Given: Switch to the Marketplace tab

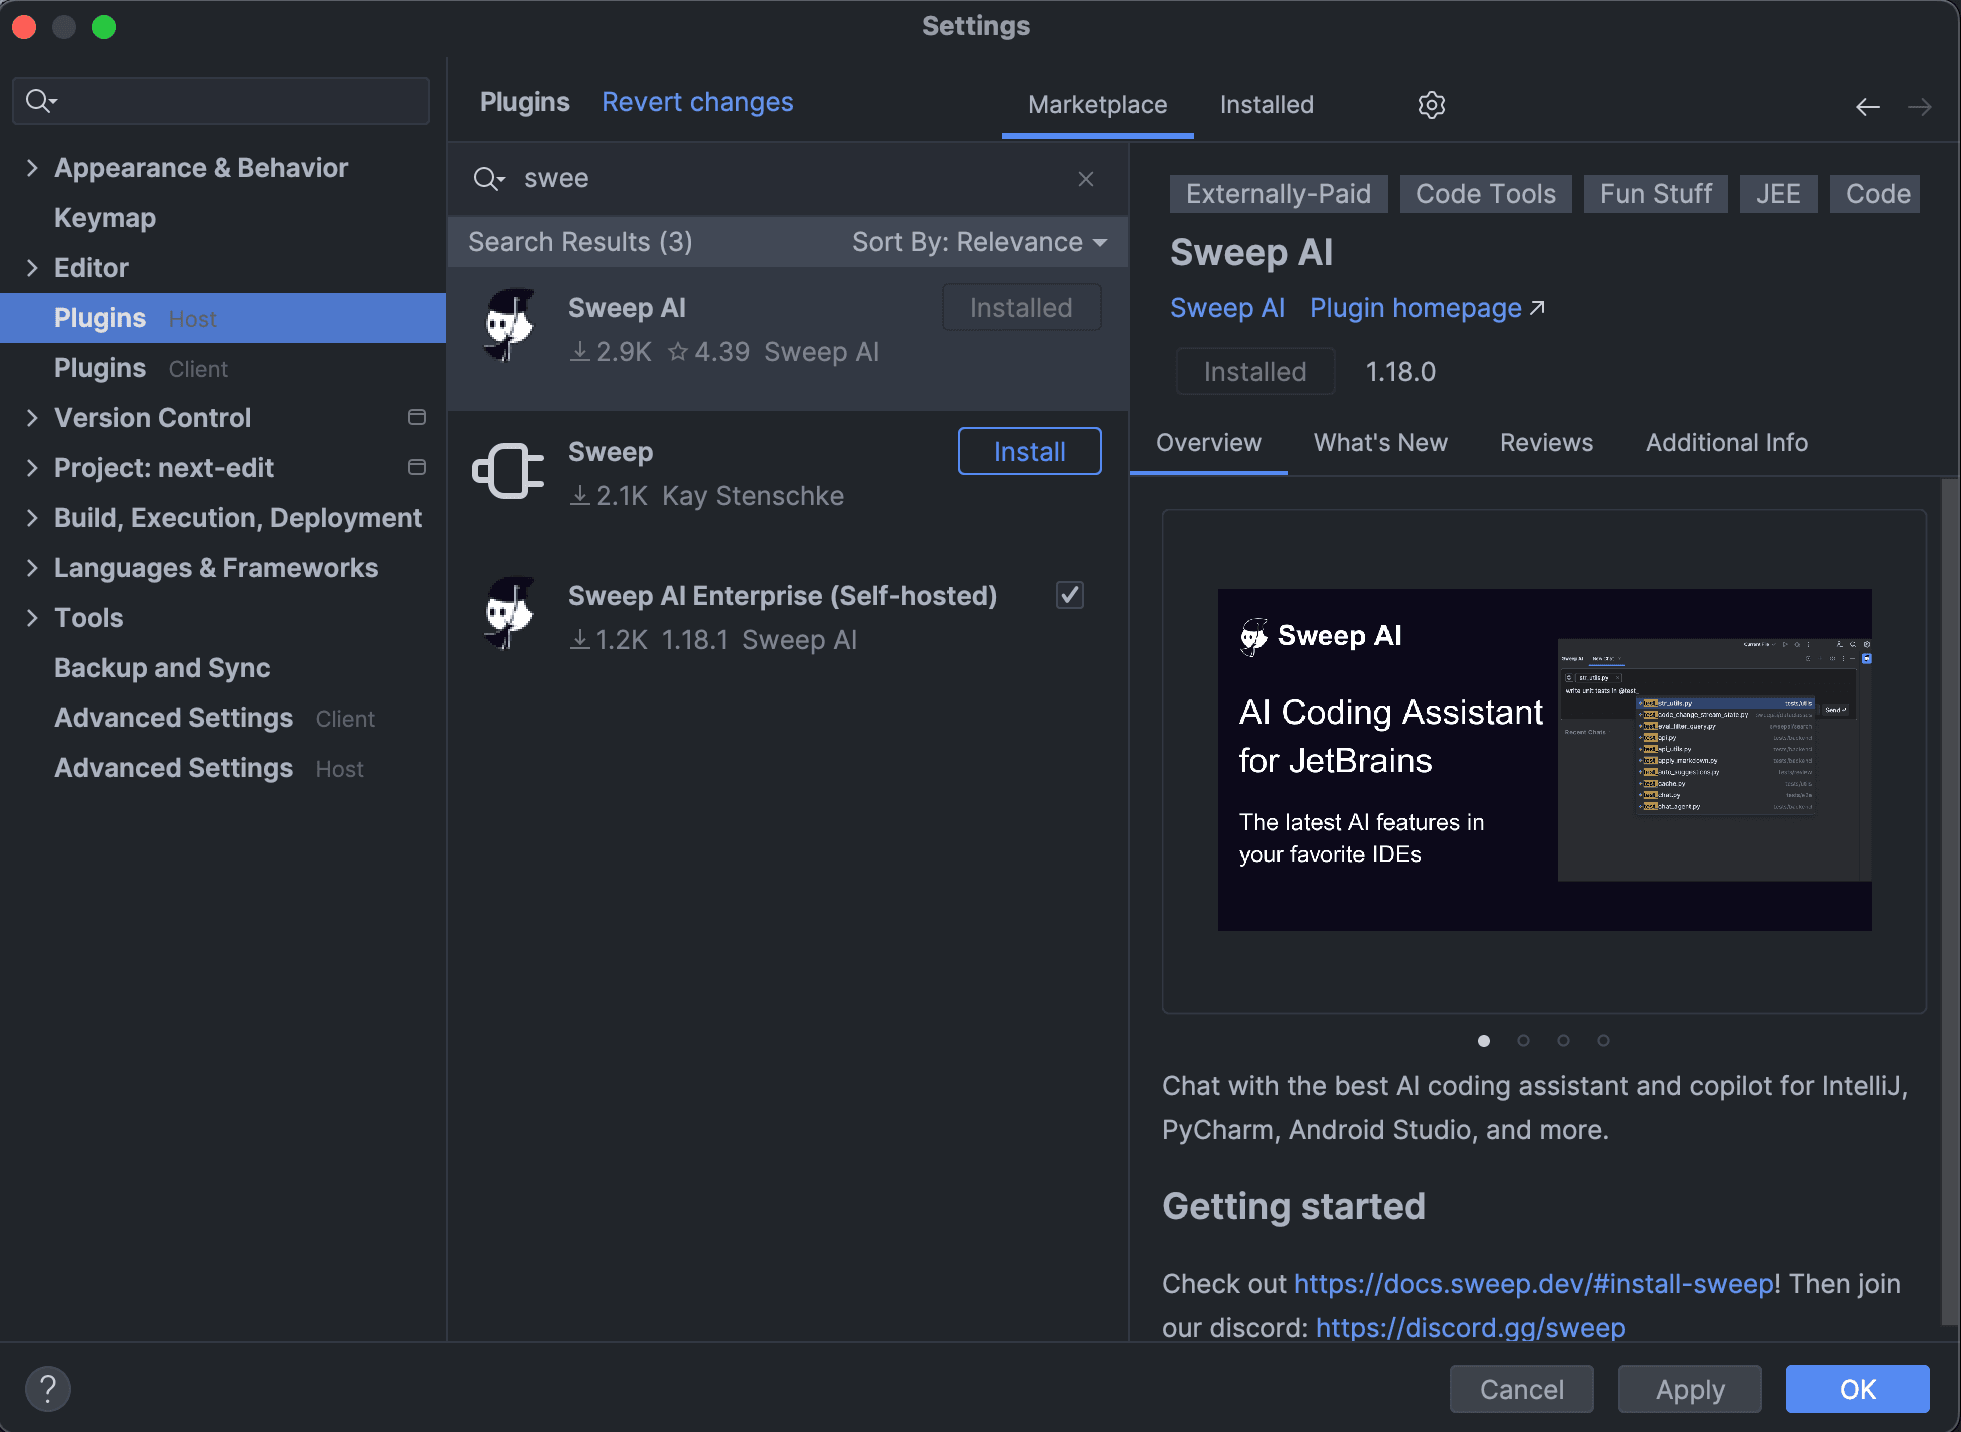Looking at the screenshot, I should pyautogui.click(x=1097, y=105).
